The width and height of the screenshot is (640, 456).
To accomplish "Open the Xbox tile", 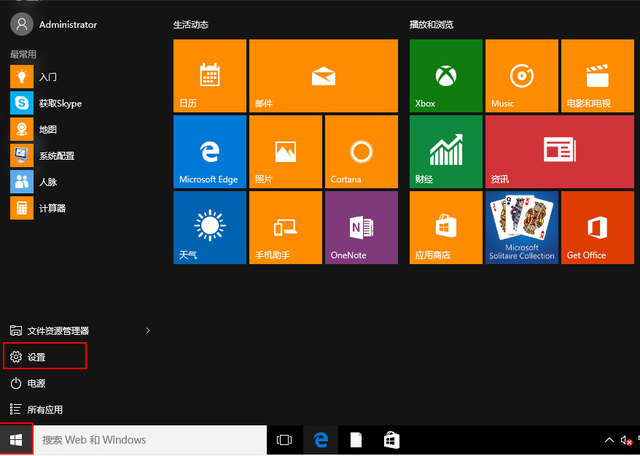I will pos(445,75).
